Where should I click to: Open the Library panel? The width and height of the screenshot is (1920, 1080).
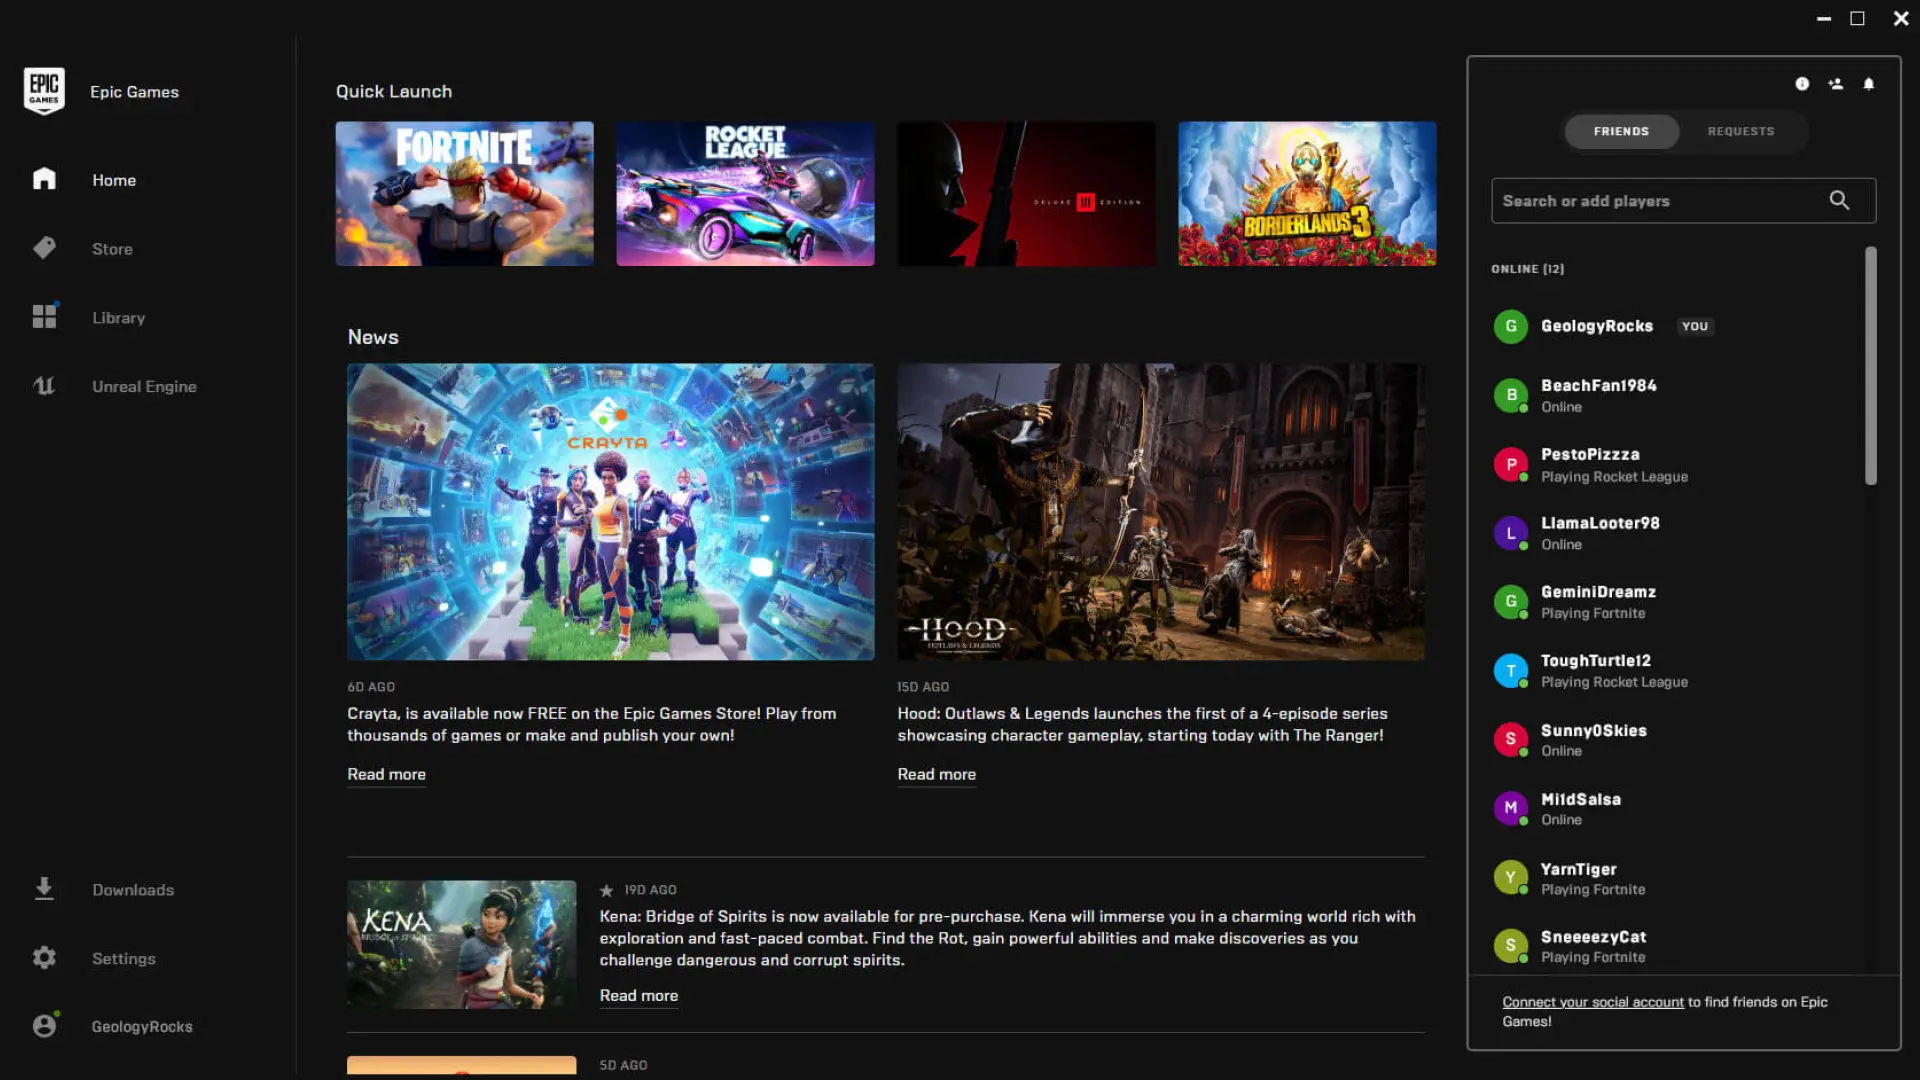point(118,317)
